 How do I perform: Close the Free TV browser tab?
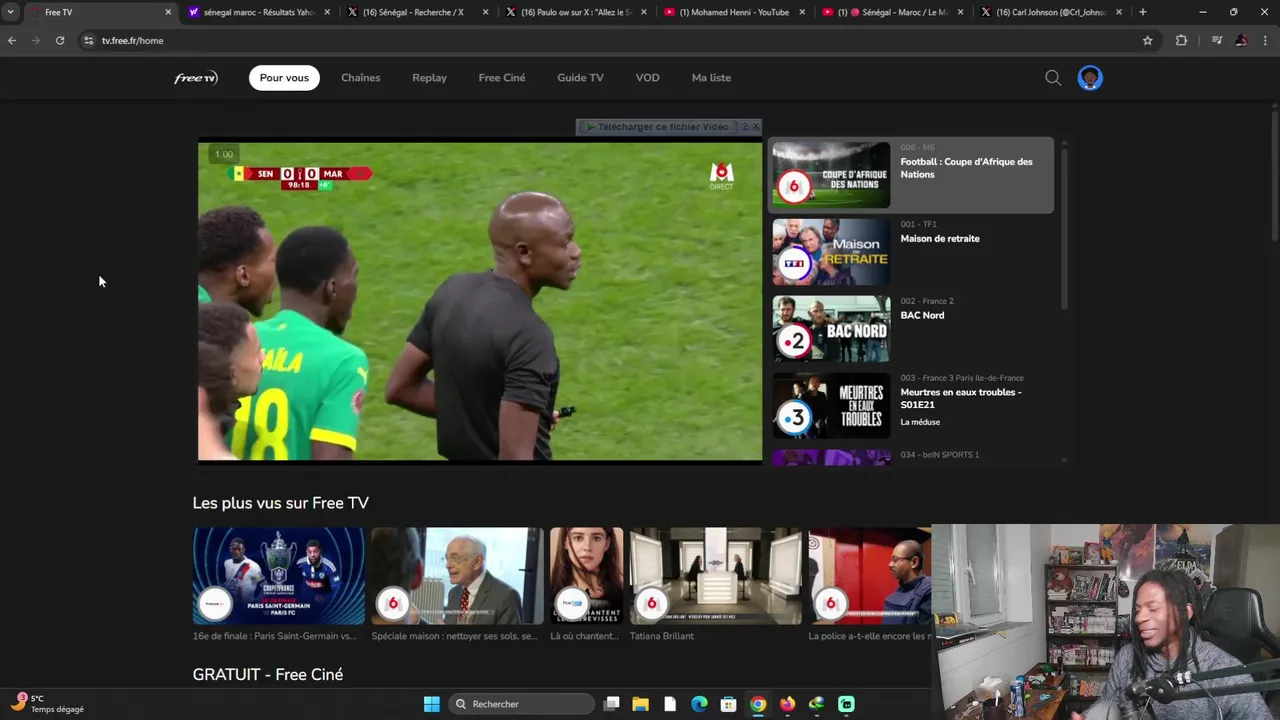[x=168, y=12]
